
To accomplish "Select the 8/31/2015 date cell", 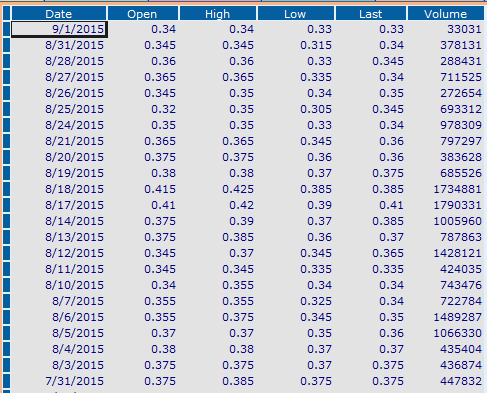I will (x=59, y=45).
